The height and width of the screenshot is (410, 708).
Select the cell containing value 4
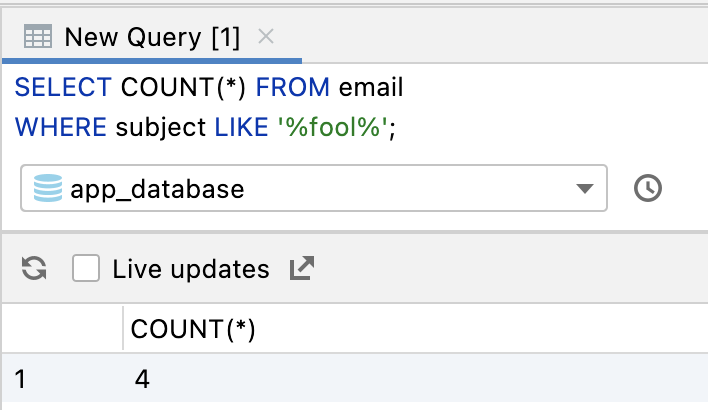141,379
